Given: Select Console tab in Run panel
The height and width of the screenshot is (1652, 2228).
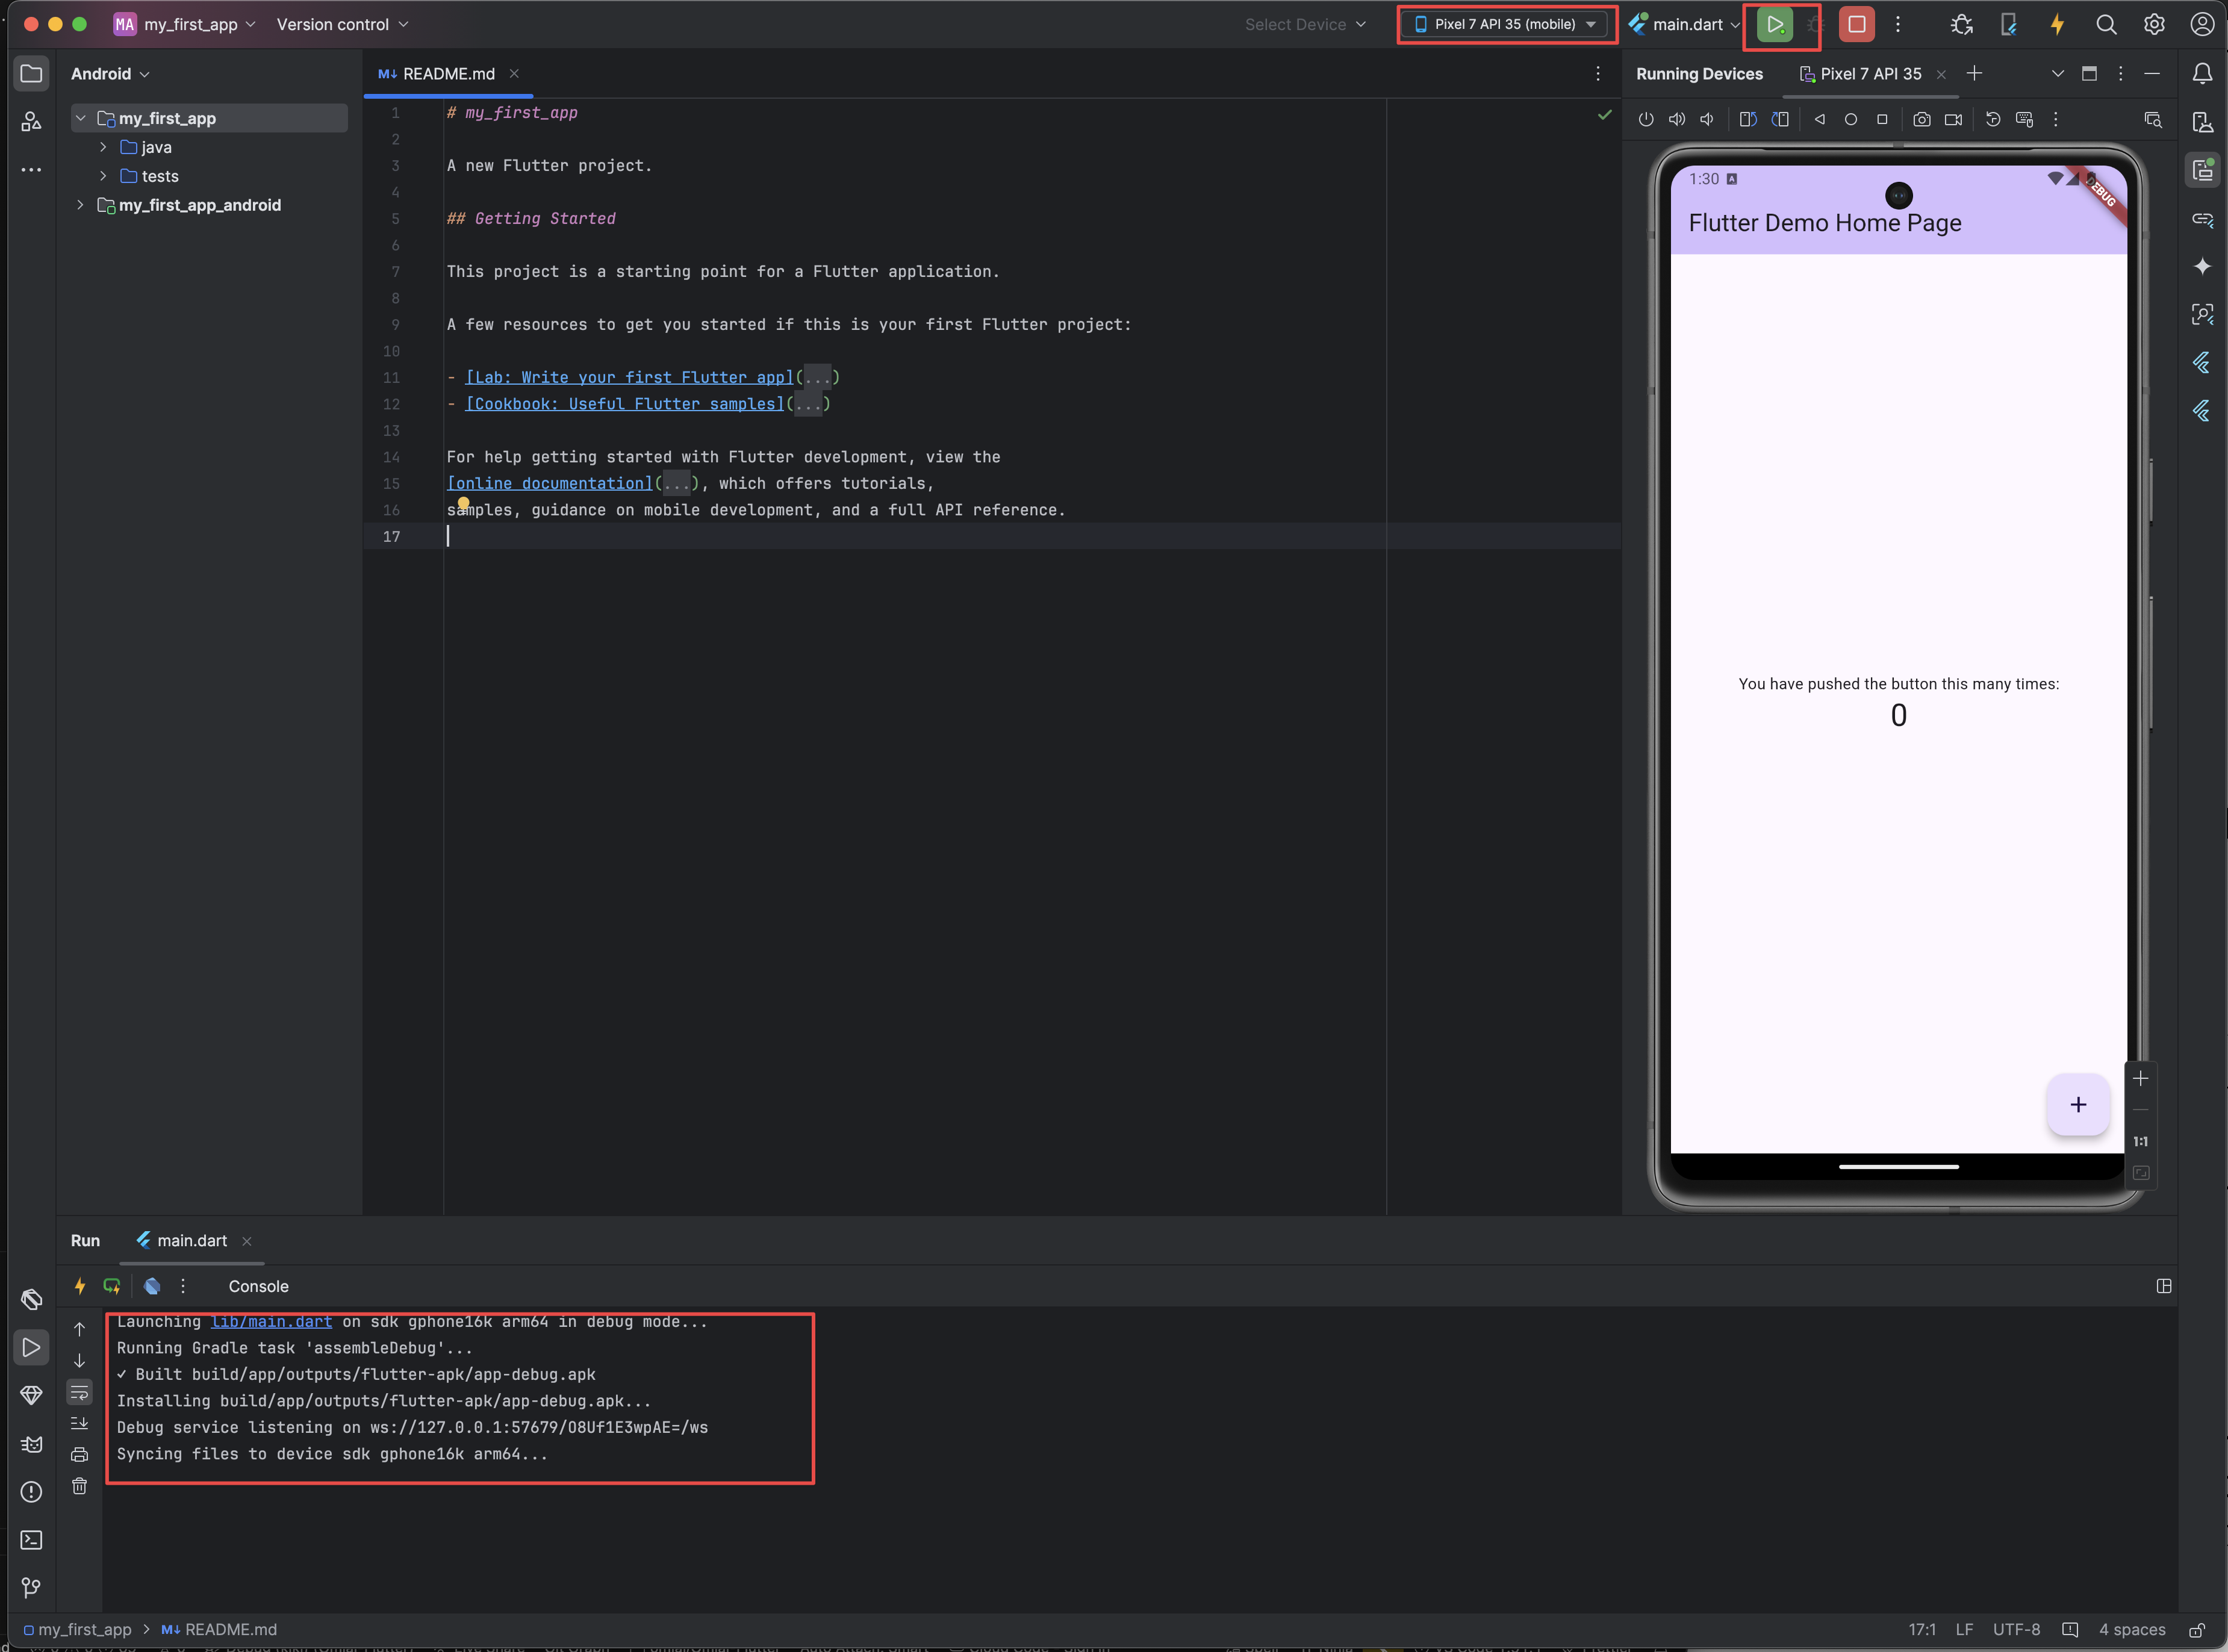Looking at the screenshot, I should (258, 1287).
